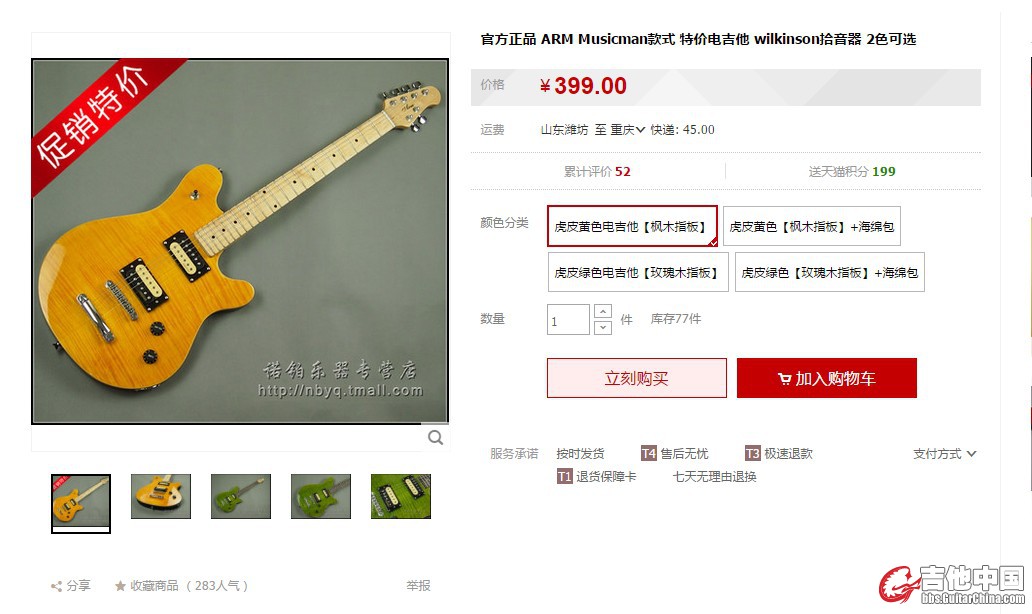This screenshot has width=1032, height=614.
Task: Click the 吉他中国 logo in corner
Action: (x=952, y=584)
